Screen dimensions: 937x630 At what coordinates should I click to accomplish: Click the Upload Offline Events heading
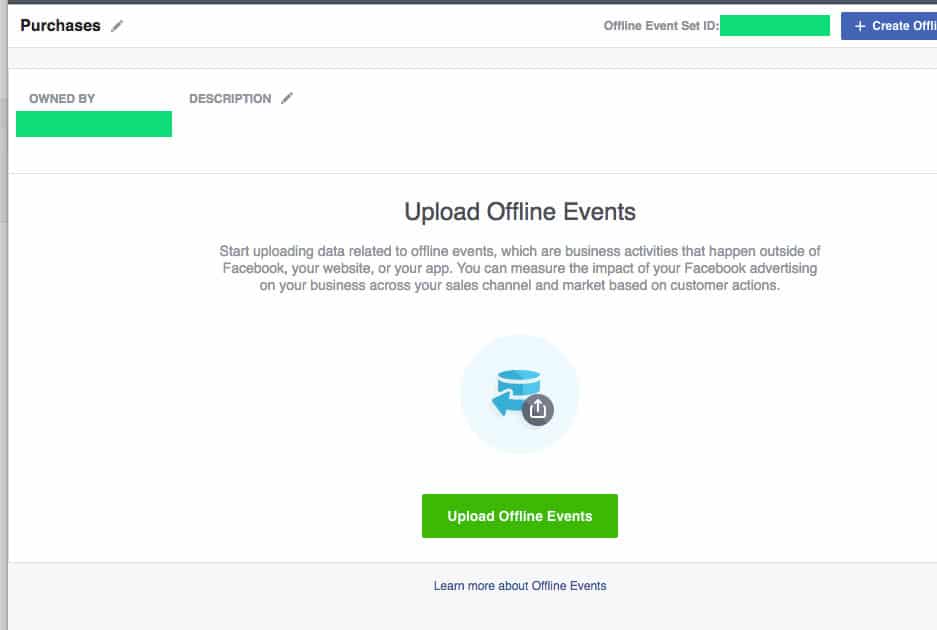coord(520,212)
